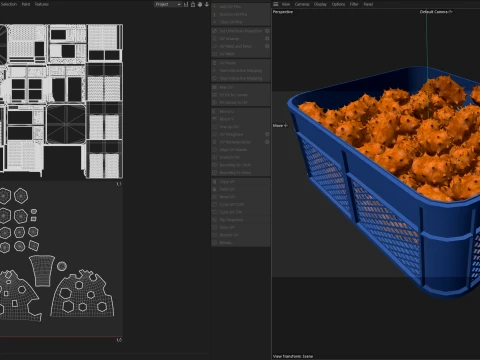Run the Flip Sequence command

point(241,220)
